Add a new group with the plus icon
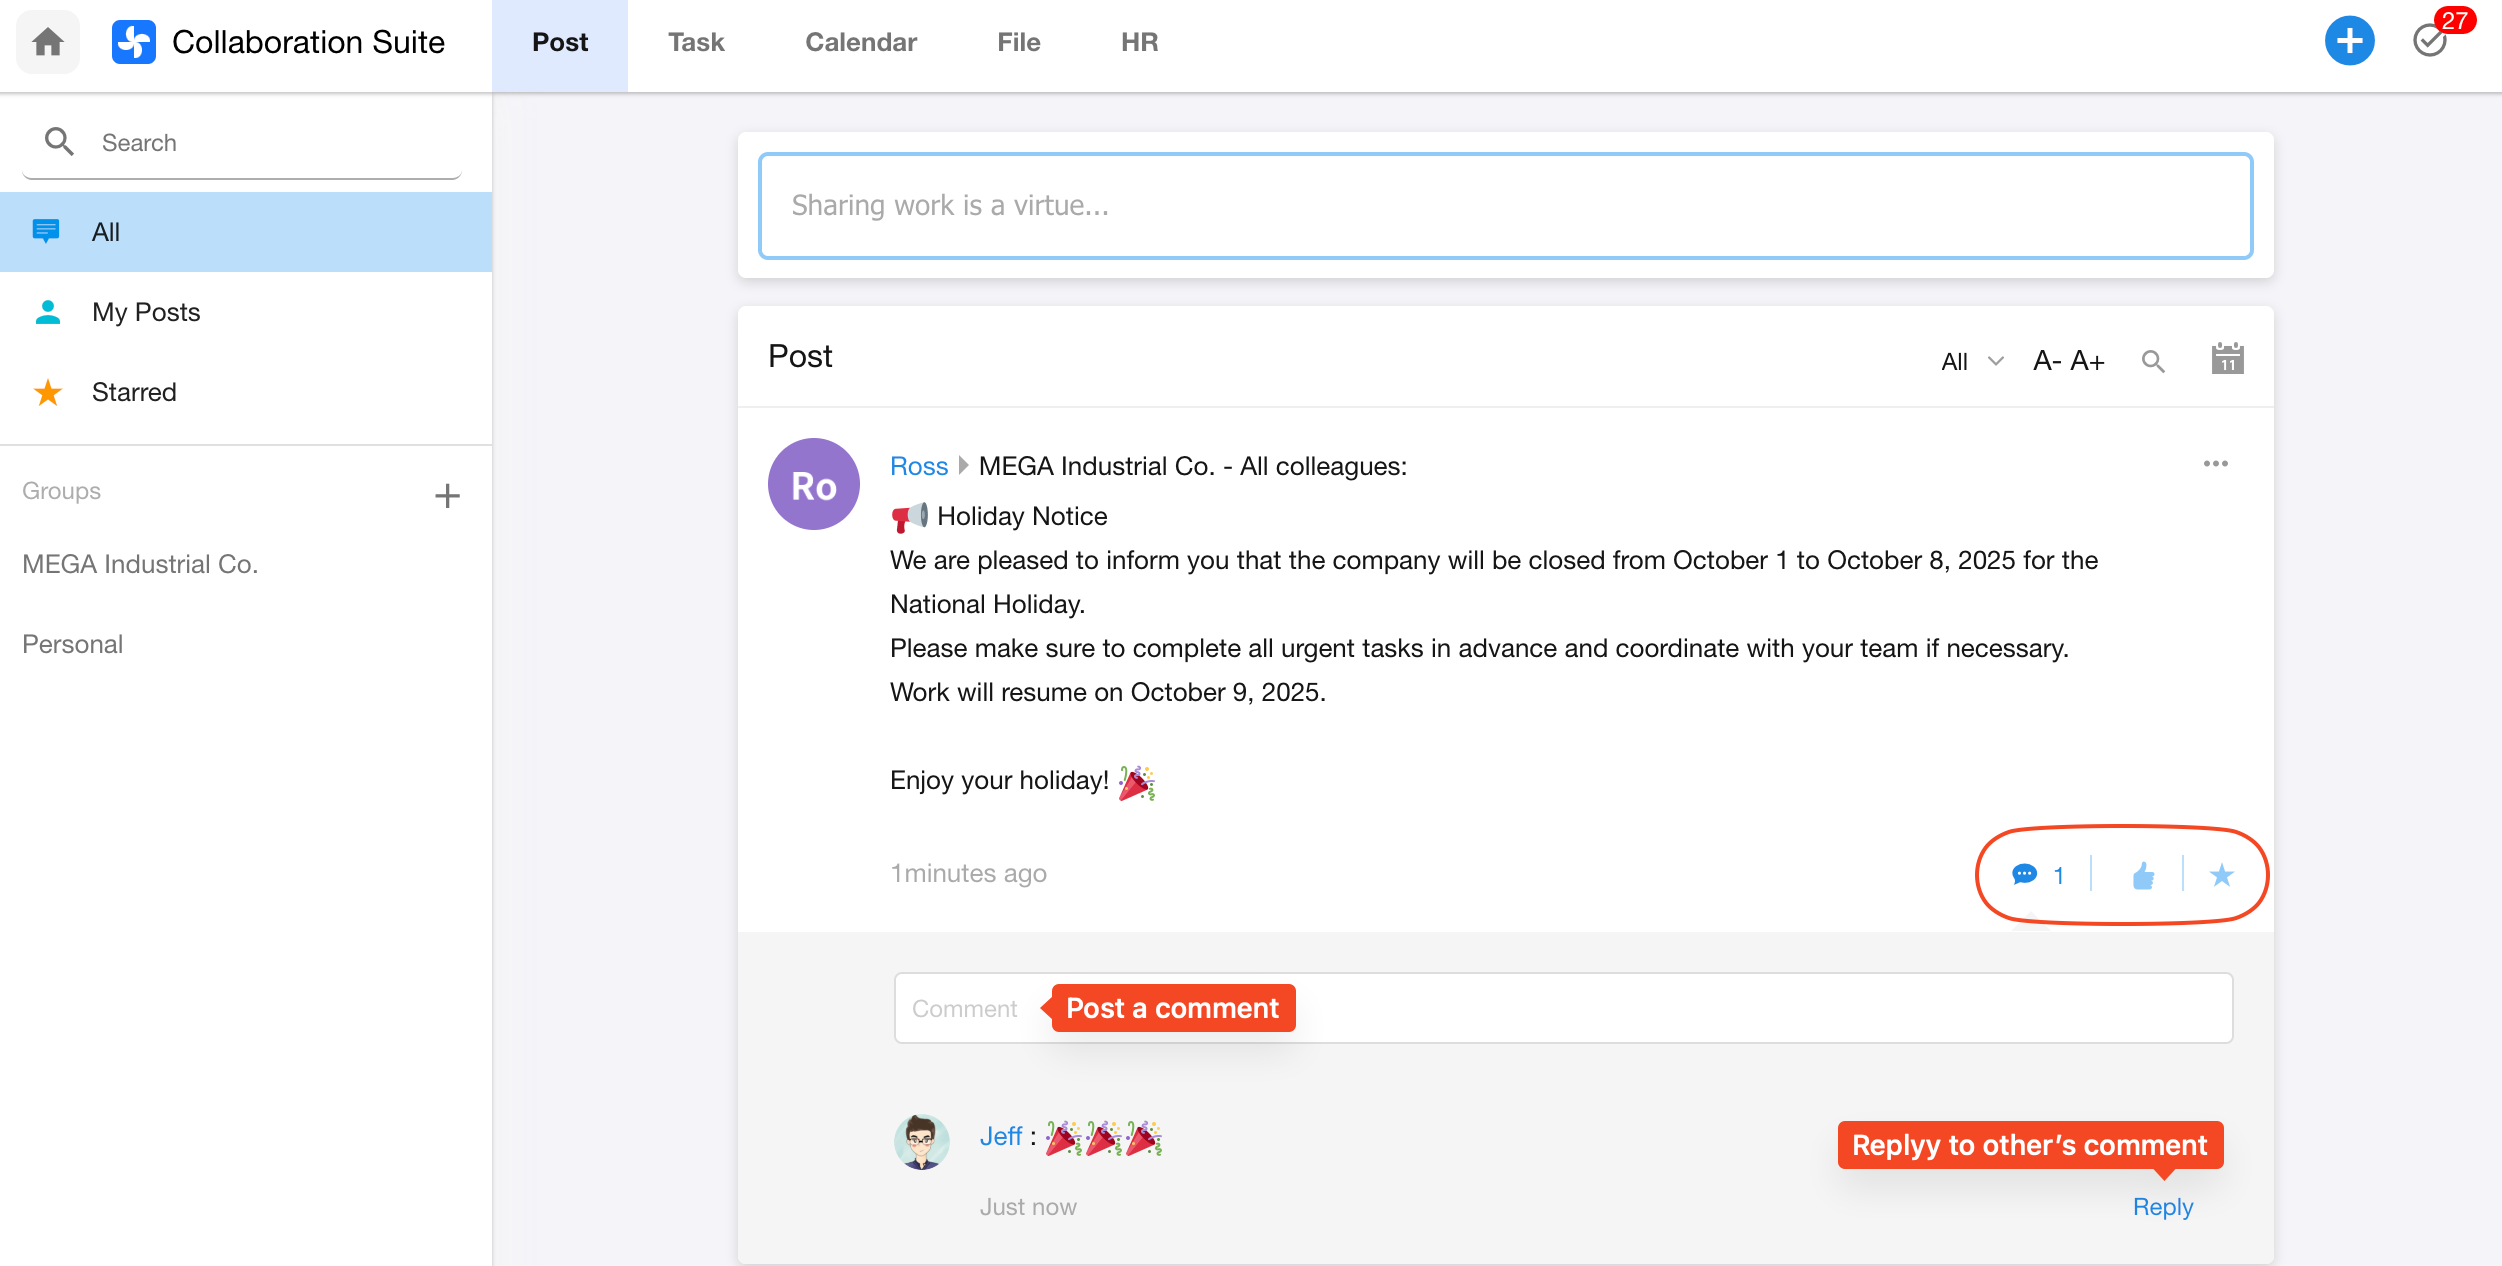 pos(447,495)
